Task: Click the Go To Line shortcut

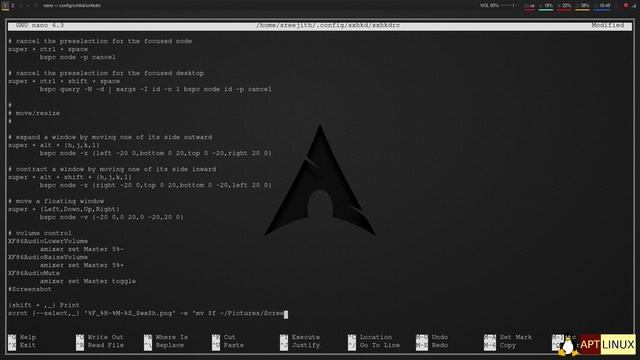Action: click(x=374, y=345)
